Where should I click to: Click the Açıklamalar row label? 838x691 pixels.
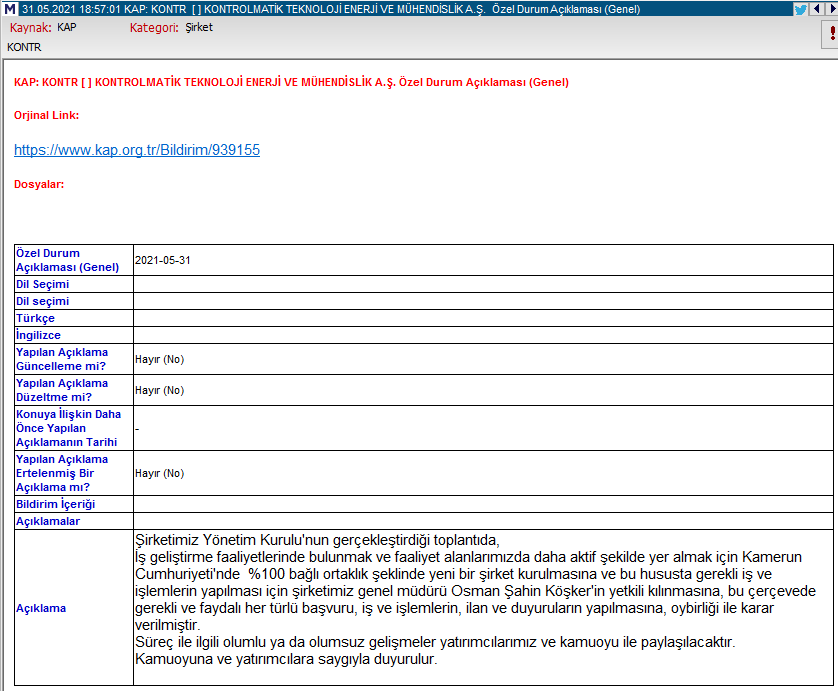coord(48,521)
